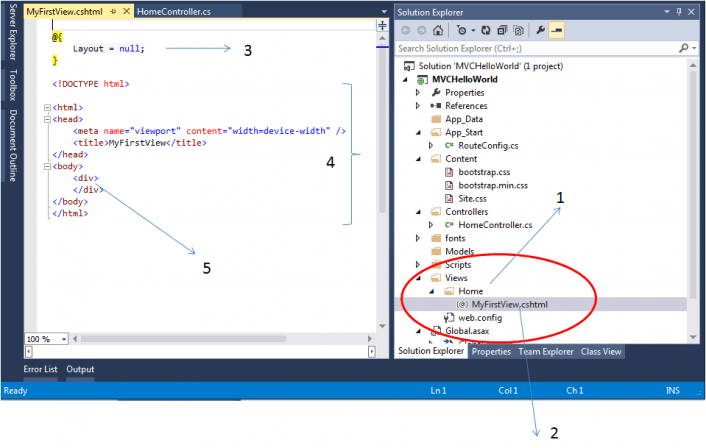Close the Solution Explorer panel
This screenshot has height=448, width=706.
[x=691, y=12]
